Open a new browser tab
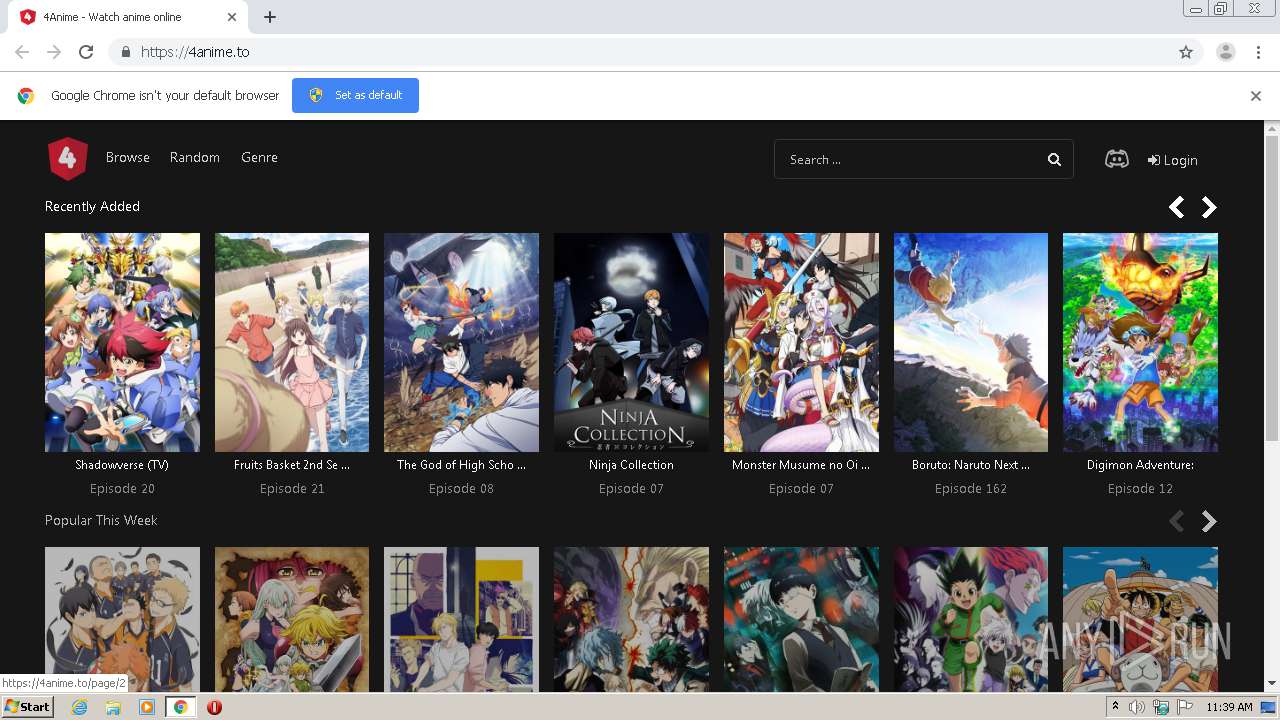Image resolution: width=1280 pixels, height=720 pixels. 270,17
